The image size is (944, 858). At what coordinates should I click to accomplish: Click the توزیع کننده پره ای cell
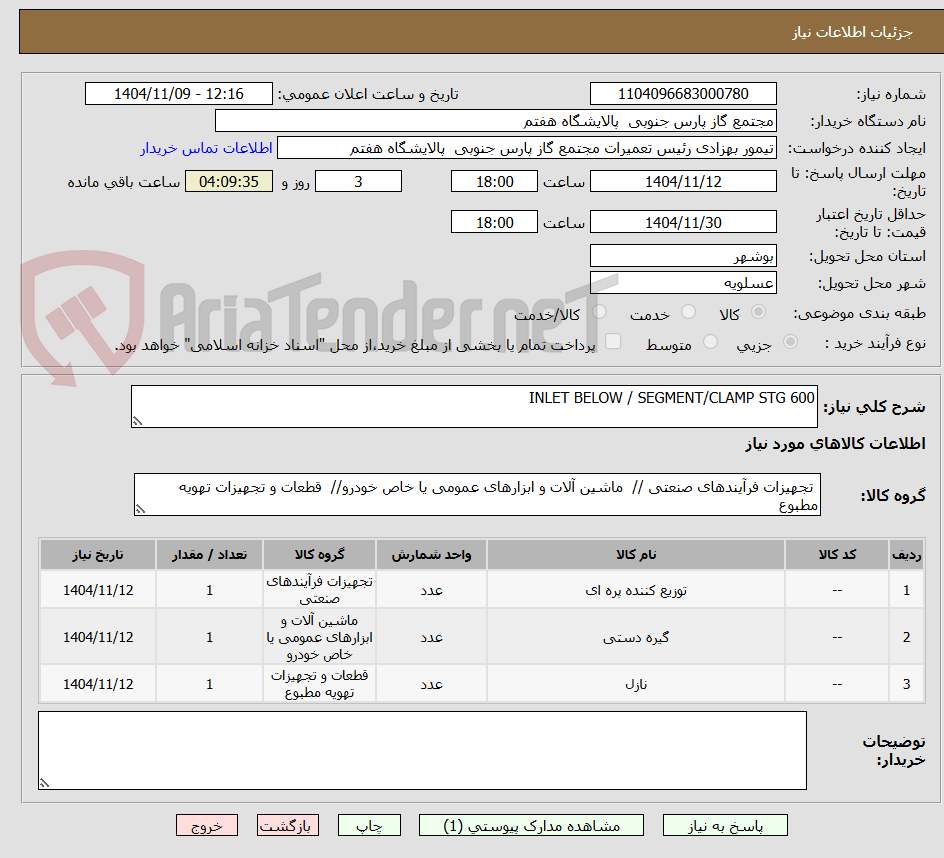[x=636, y=590]
